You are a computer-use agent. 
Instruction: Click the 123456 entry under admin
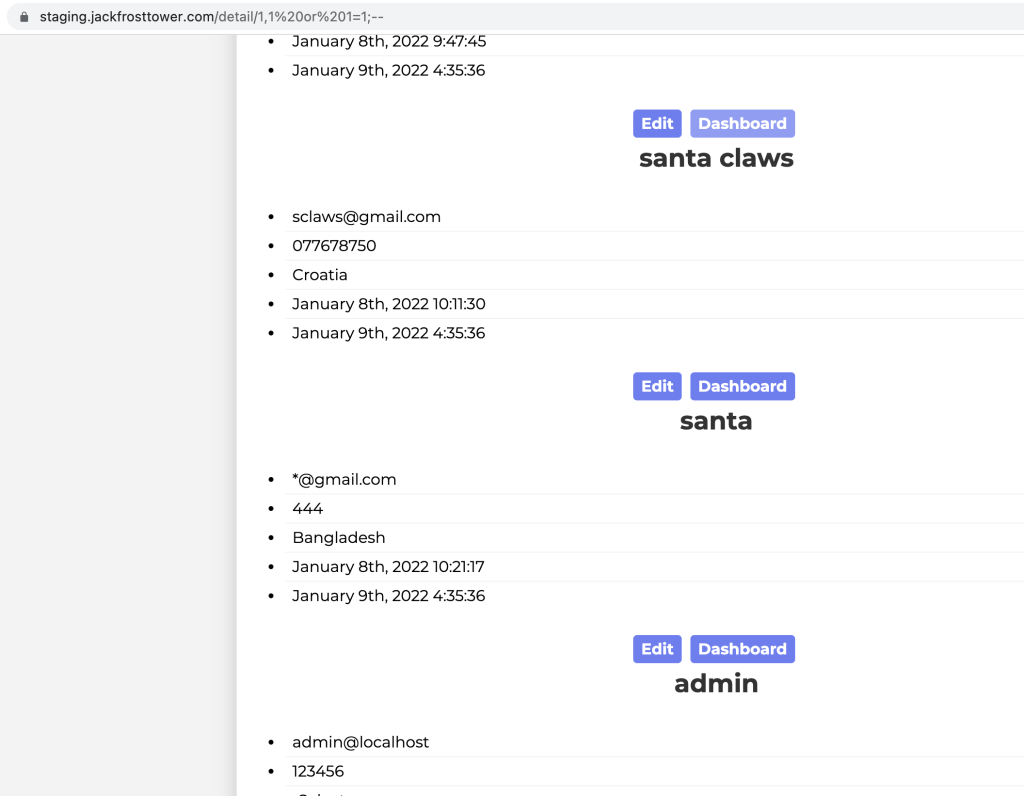pos(318,771)
